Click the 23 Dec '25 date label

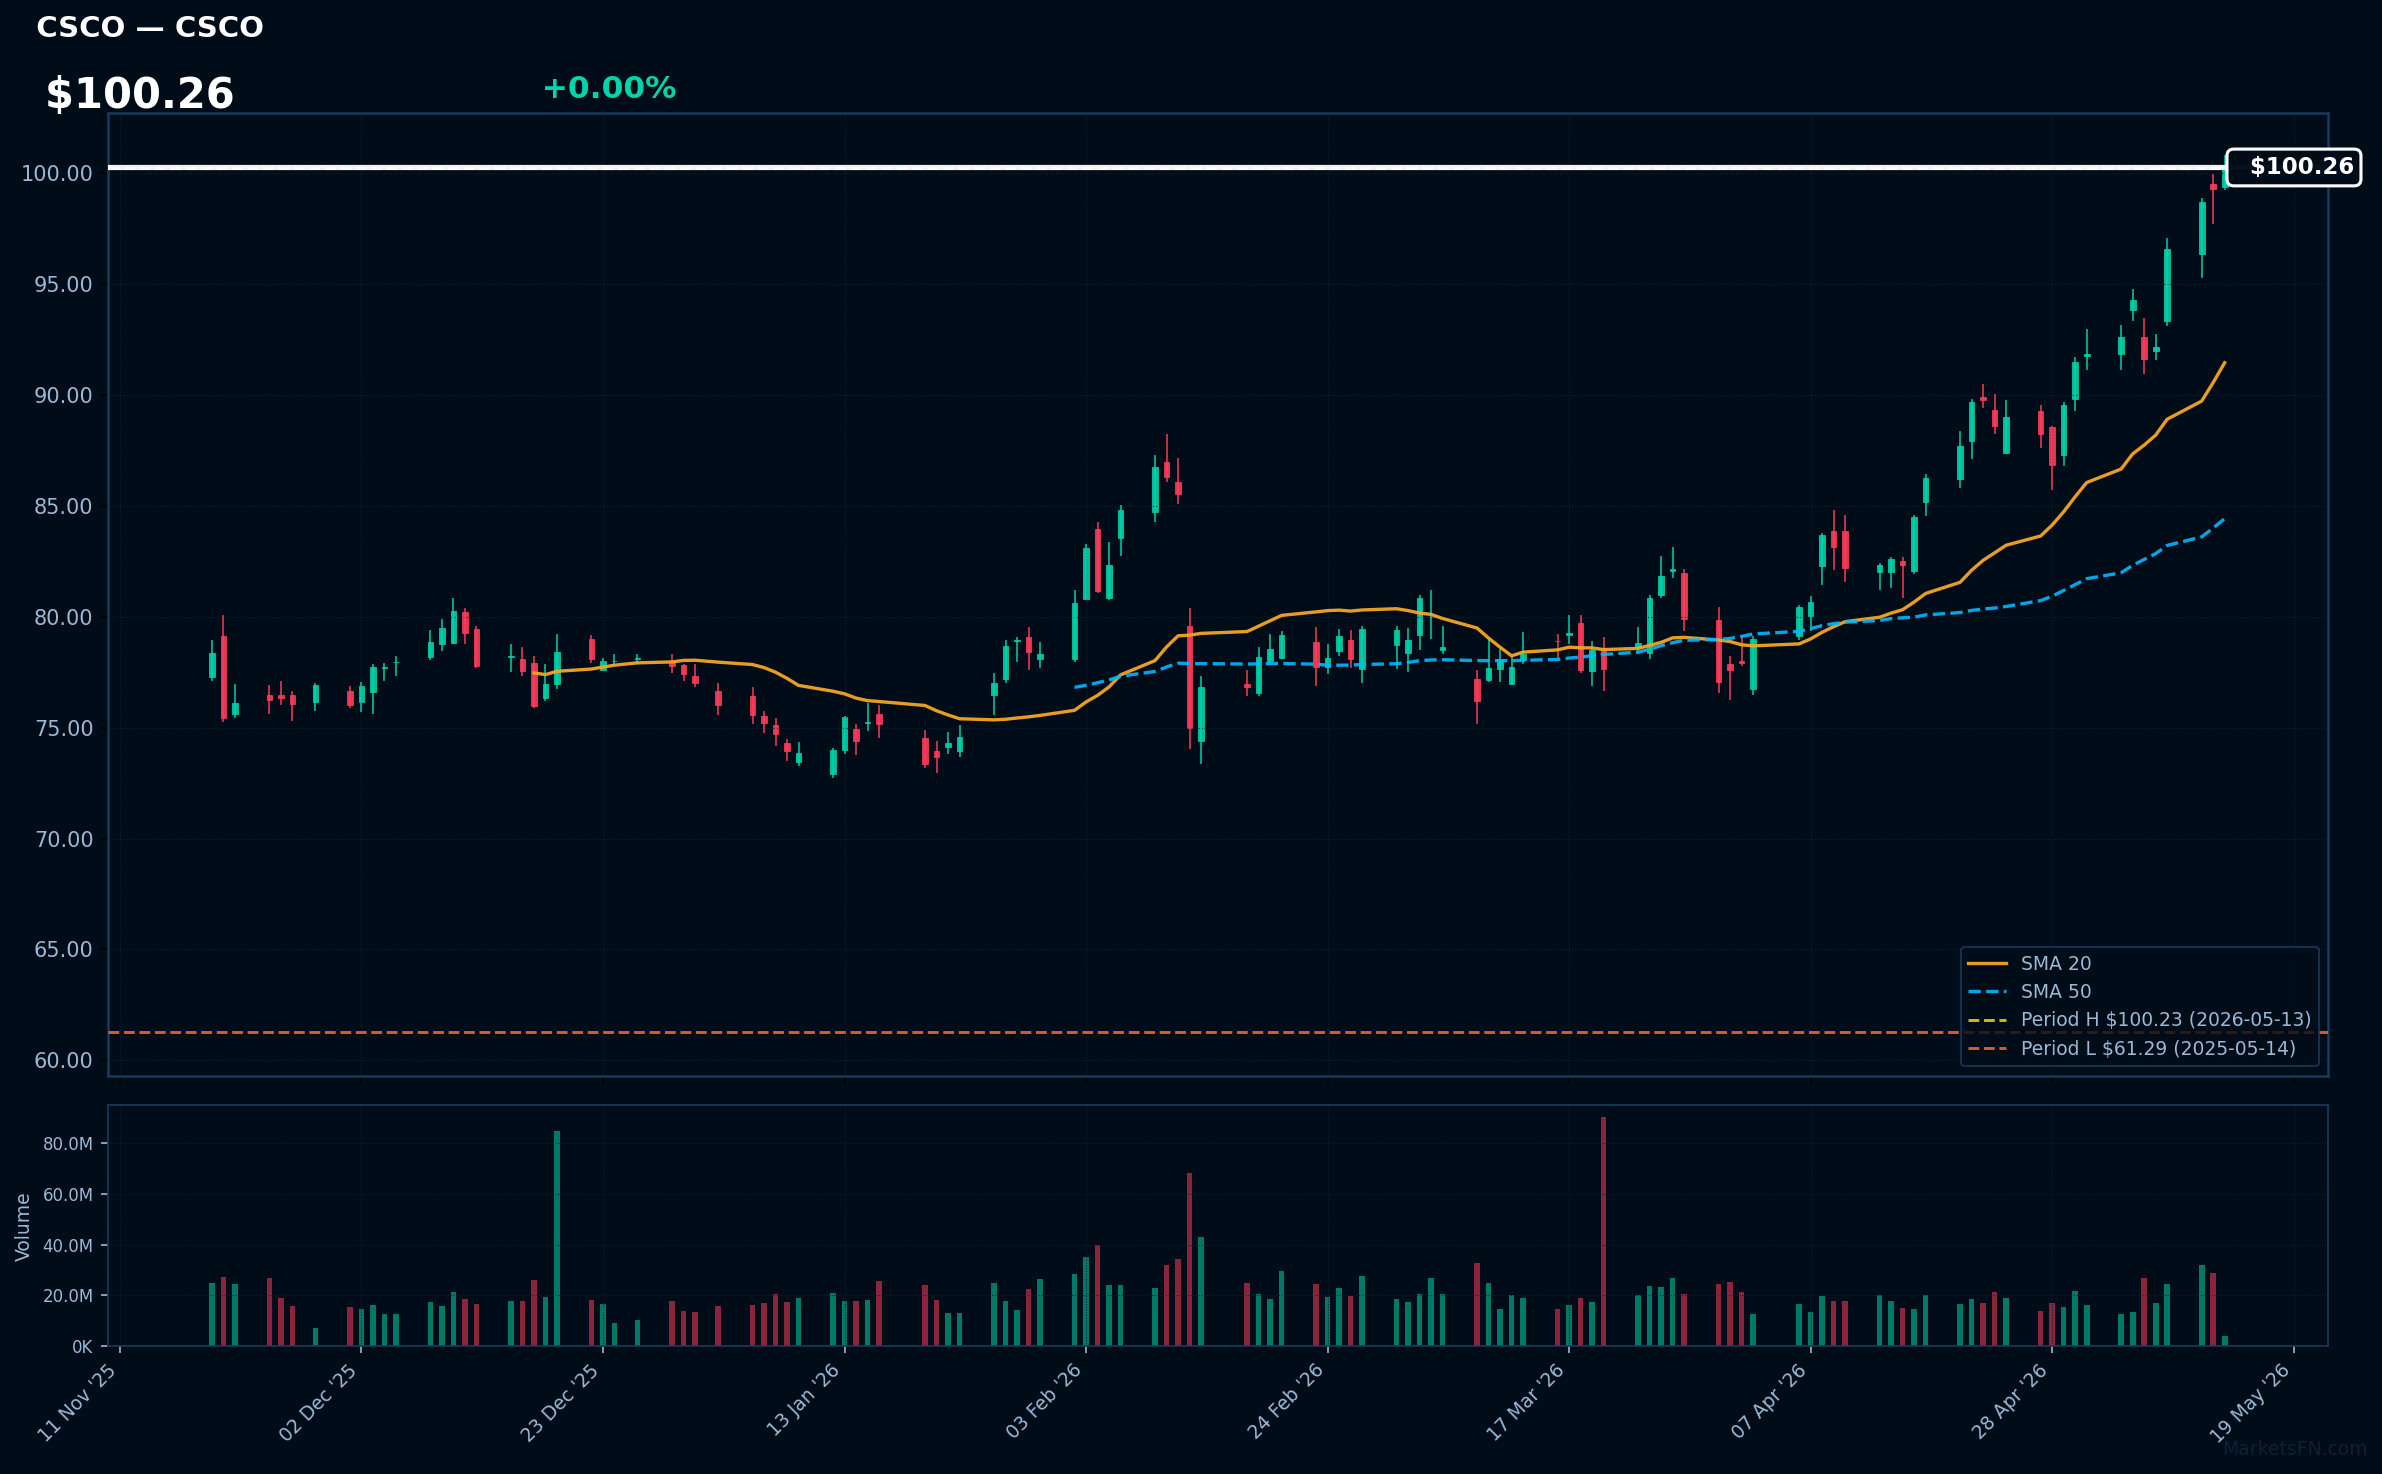click(x=560, y=1401)
